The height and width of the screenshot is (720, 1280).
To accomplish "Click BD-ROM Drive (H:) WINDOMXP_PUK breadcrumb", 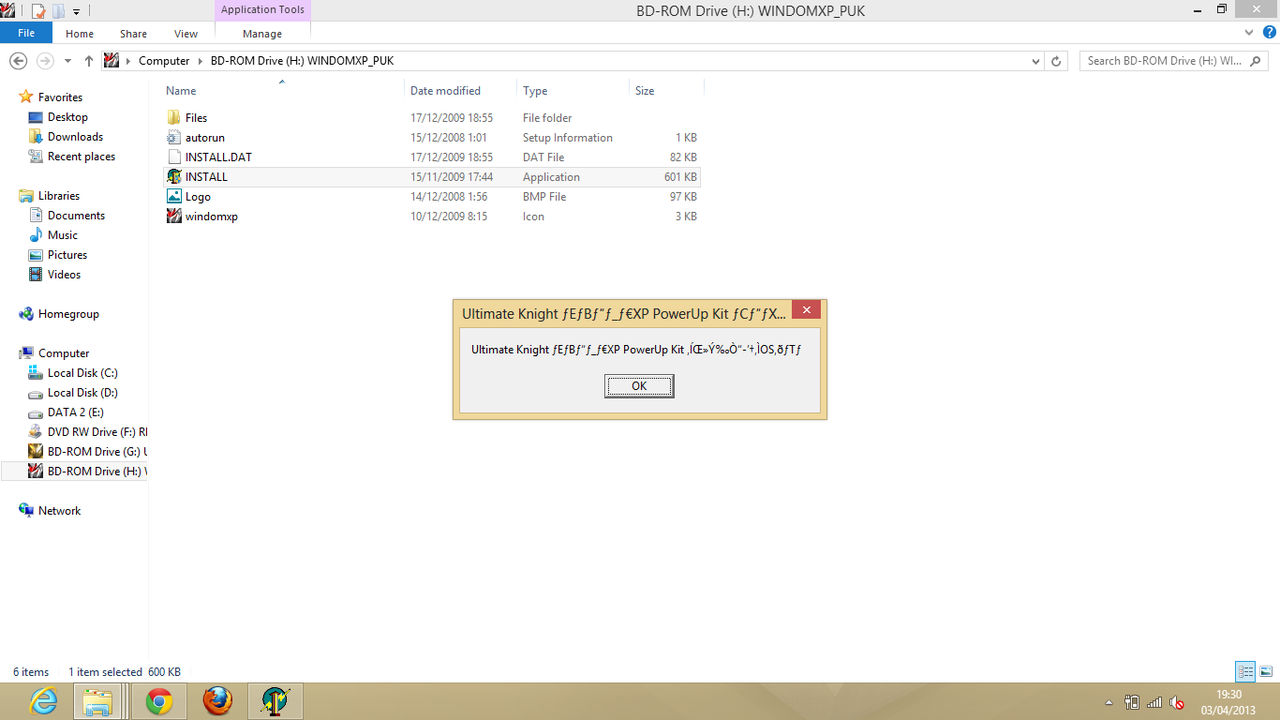I will [302, 61].
